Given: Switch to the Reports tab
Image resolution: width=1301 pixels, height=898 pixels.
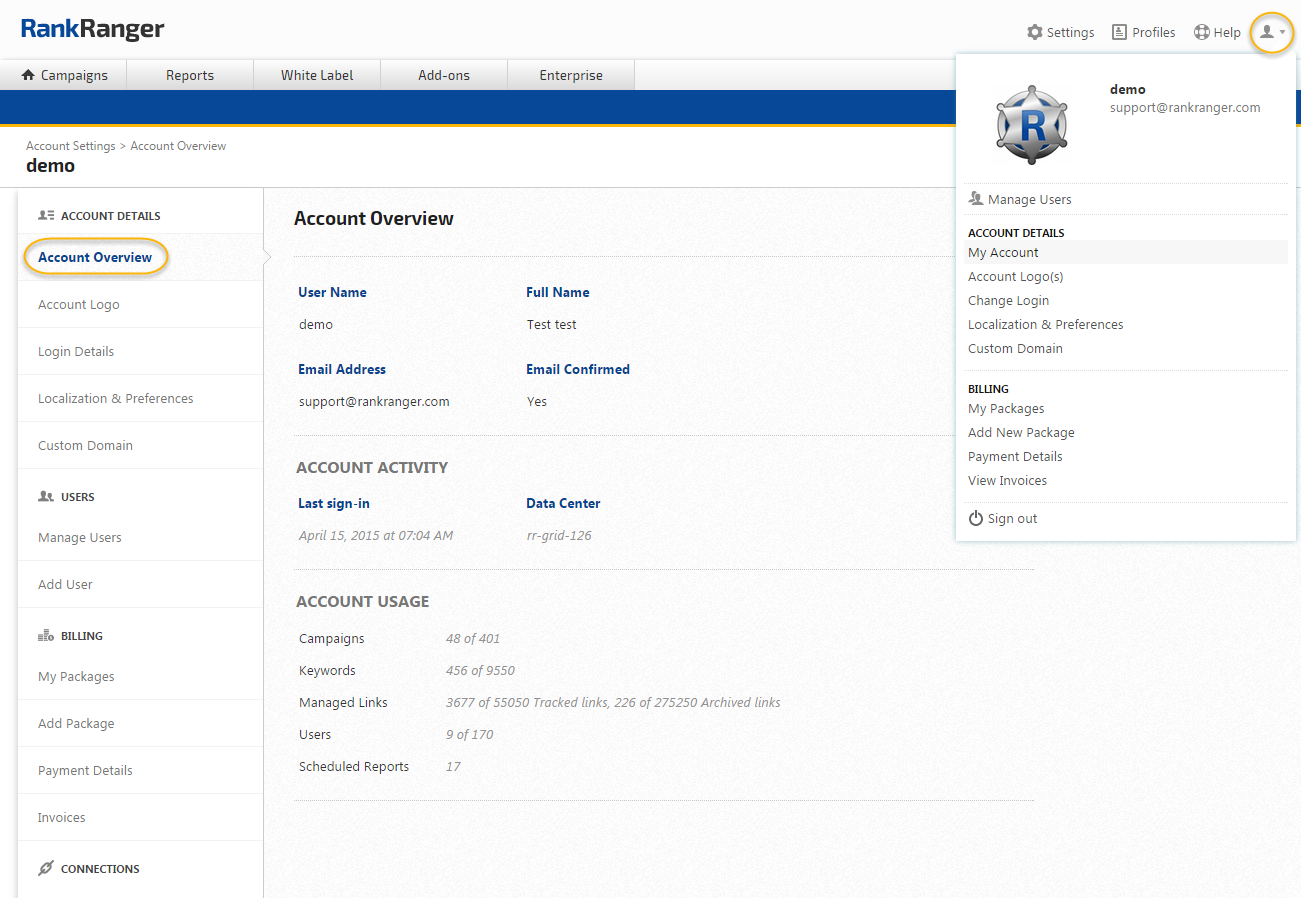Looking at the screenshot, I should [190, 75].
